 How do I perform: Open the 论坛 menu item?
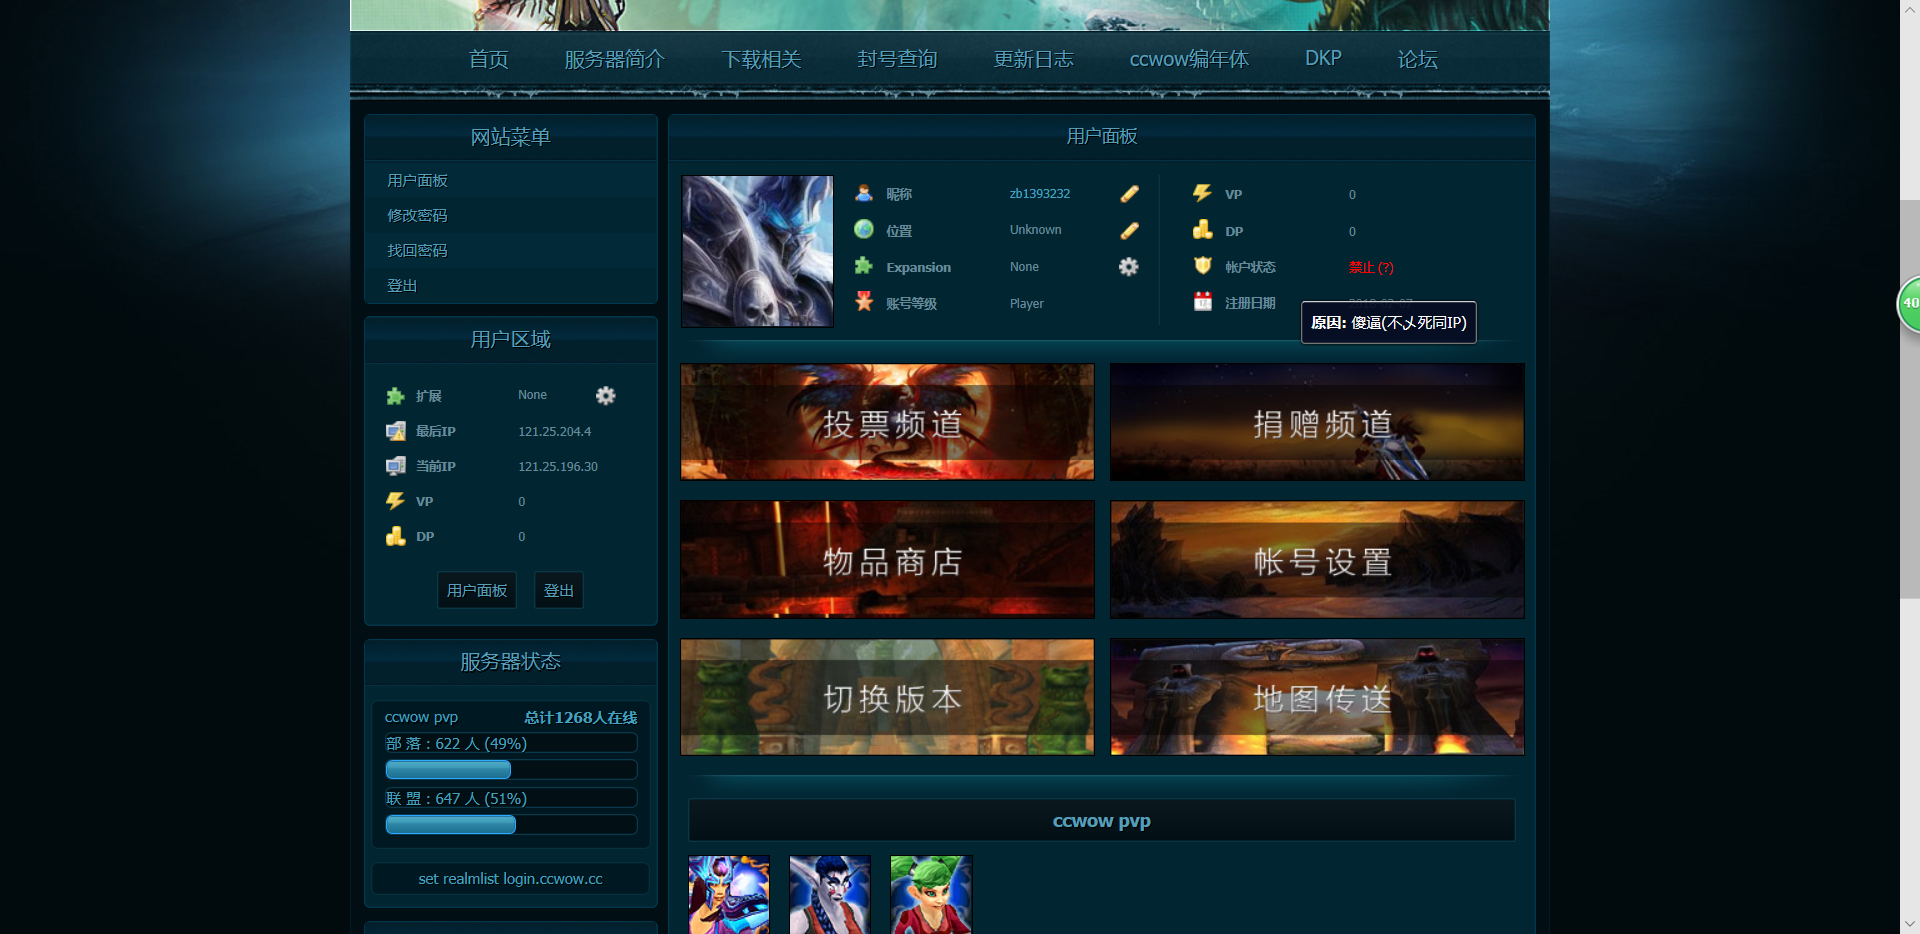coord(1417,59)
